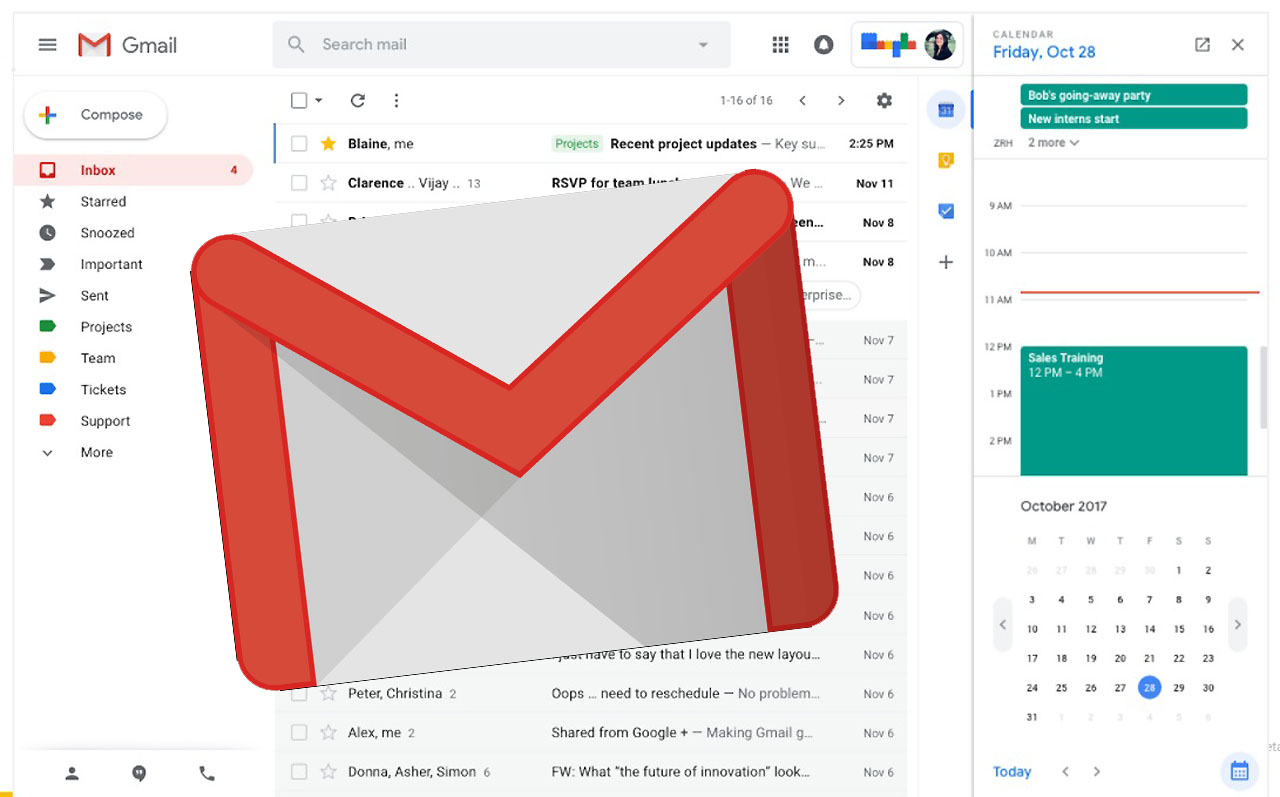Open the Tasks side panel icon
The image size is (1280, 797).
click(946, 211)
